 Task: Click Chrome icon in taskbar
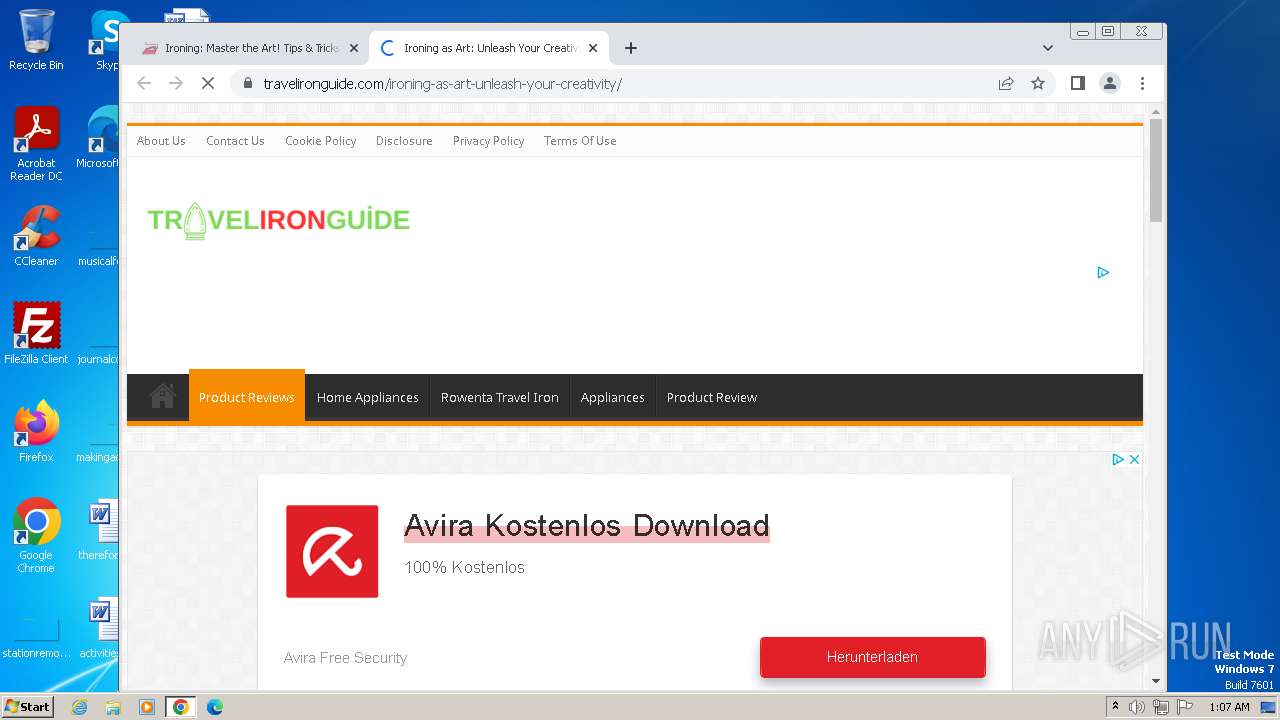(x=181, y=707)
